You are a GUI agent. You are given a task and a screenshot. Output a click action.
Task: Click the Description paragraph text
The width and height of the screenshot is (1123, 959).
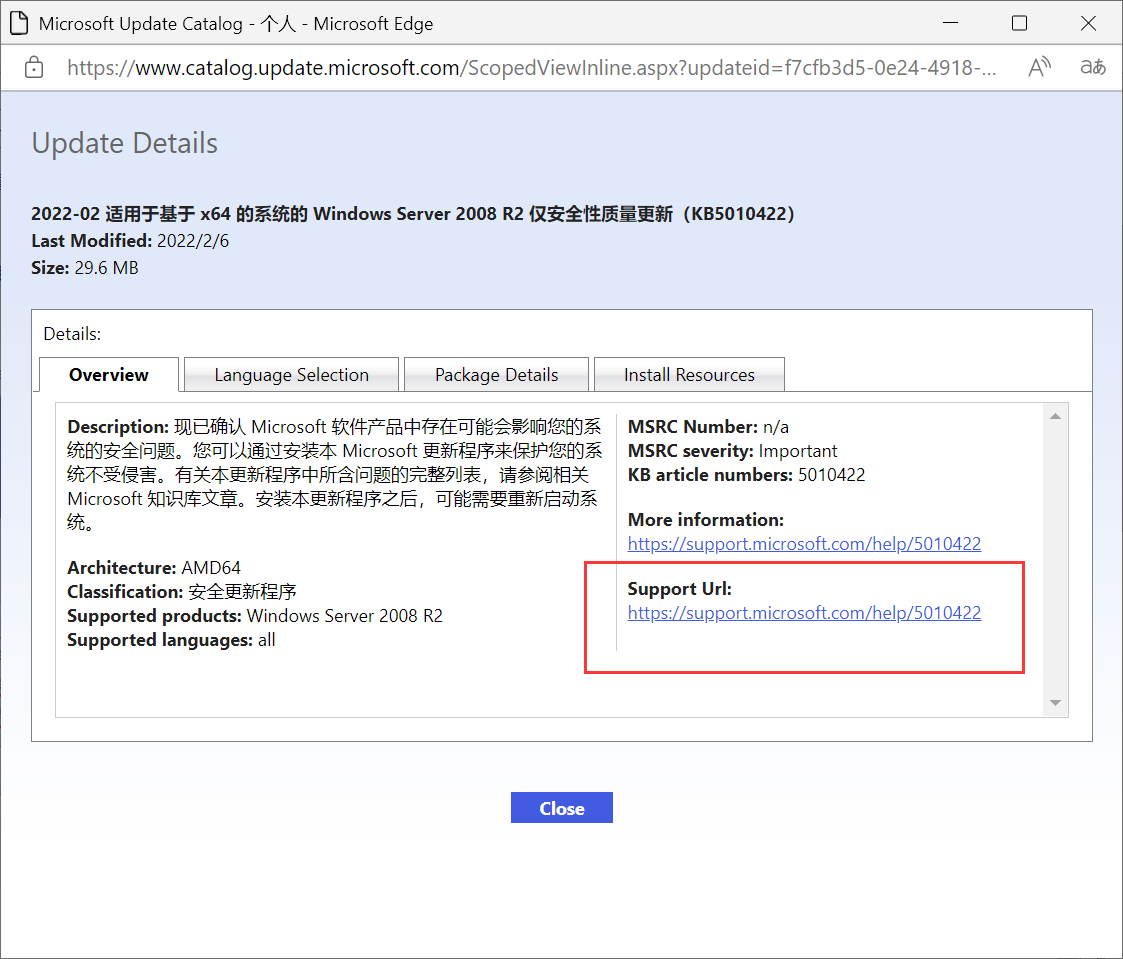[334, 474]
